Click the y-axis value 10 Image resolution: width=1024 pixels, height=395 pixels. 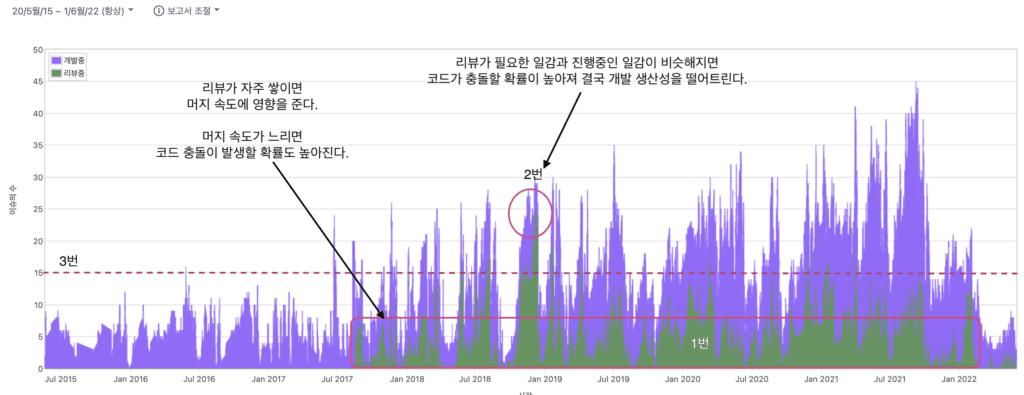tap(38, 305)
